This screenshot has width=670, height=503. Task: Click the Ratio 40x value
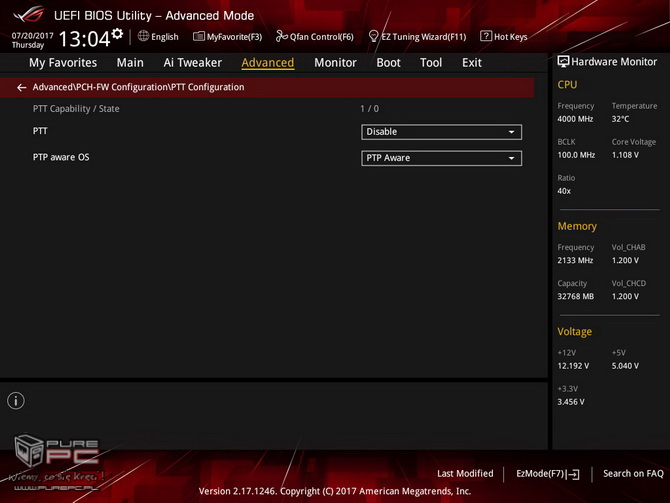coord(564,191)
